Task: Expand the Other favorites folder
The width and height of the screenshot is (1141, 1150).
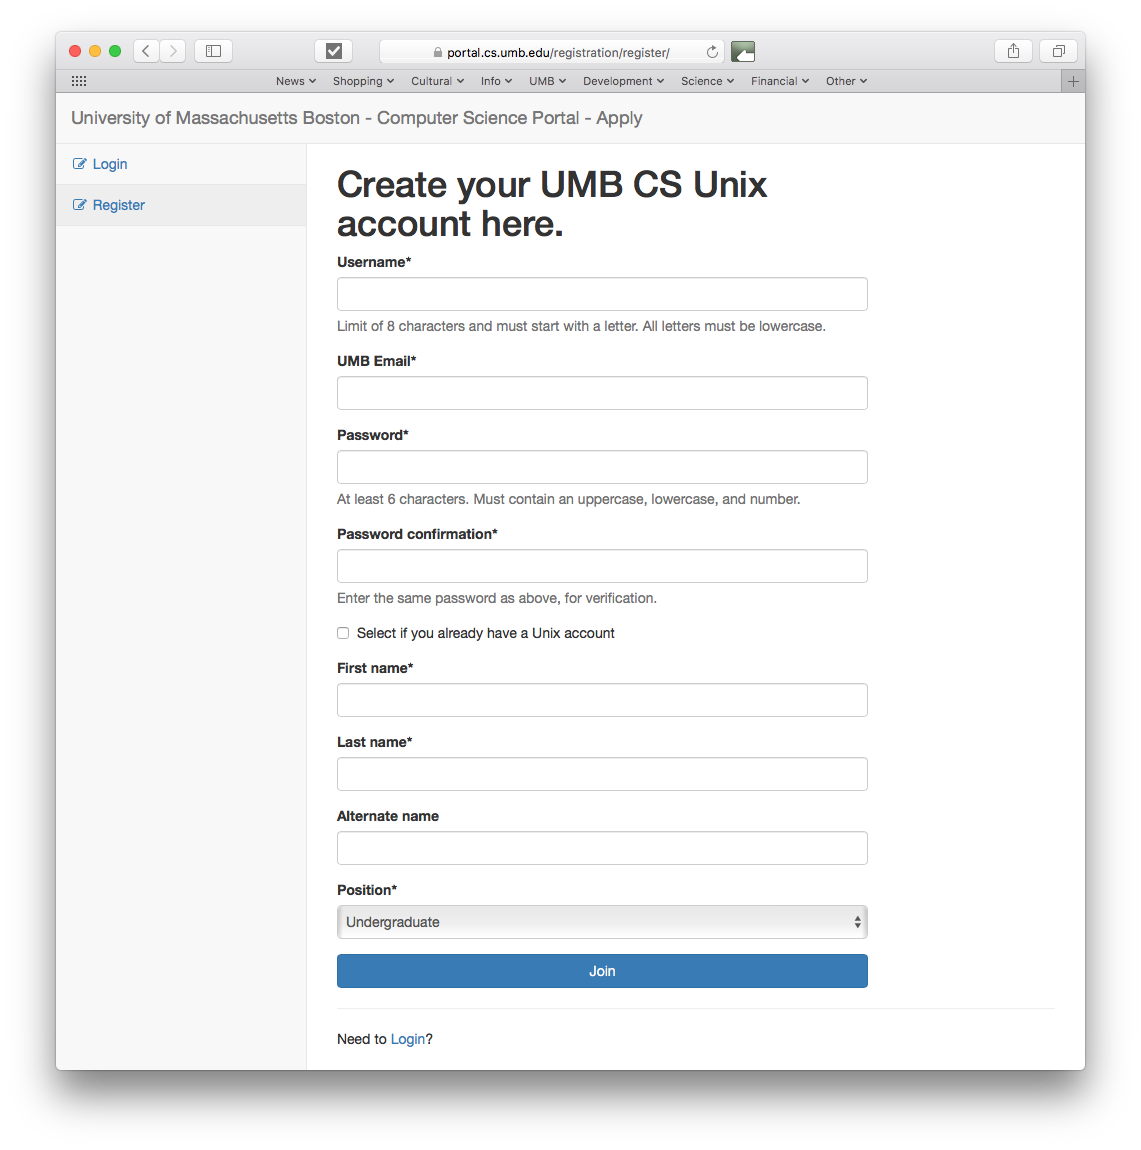Action: pos(846,81)
